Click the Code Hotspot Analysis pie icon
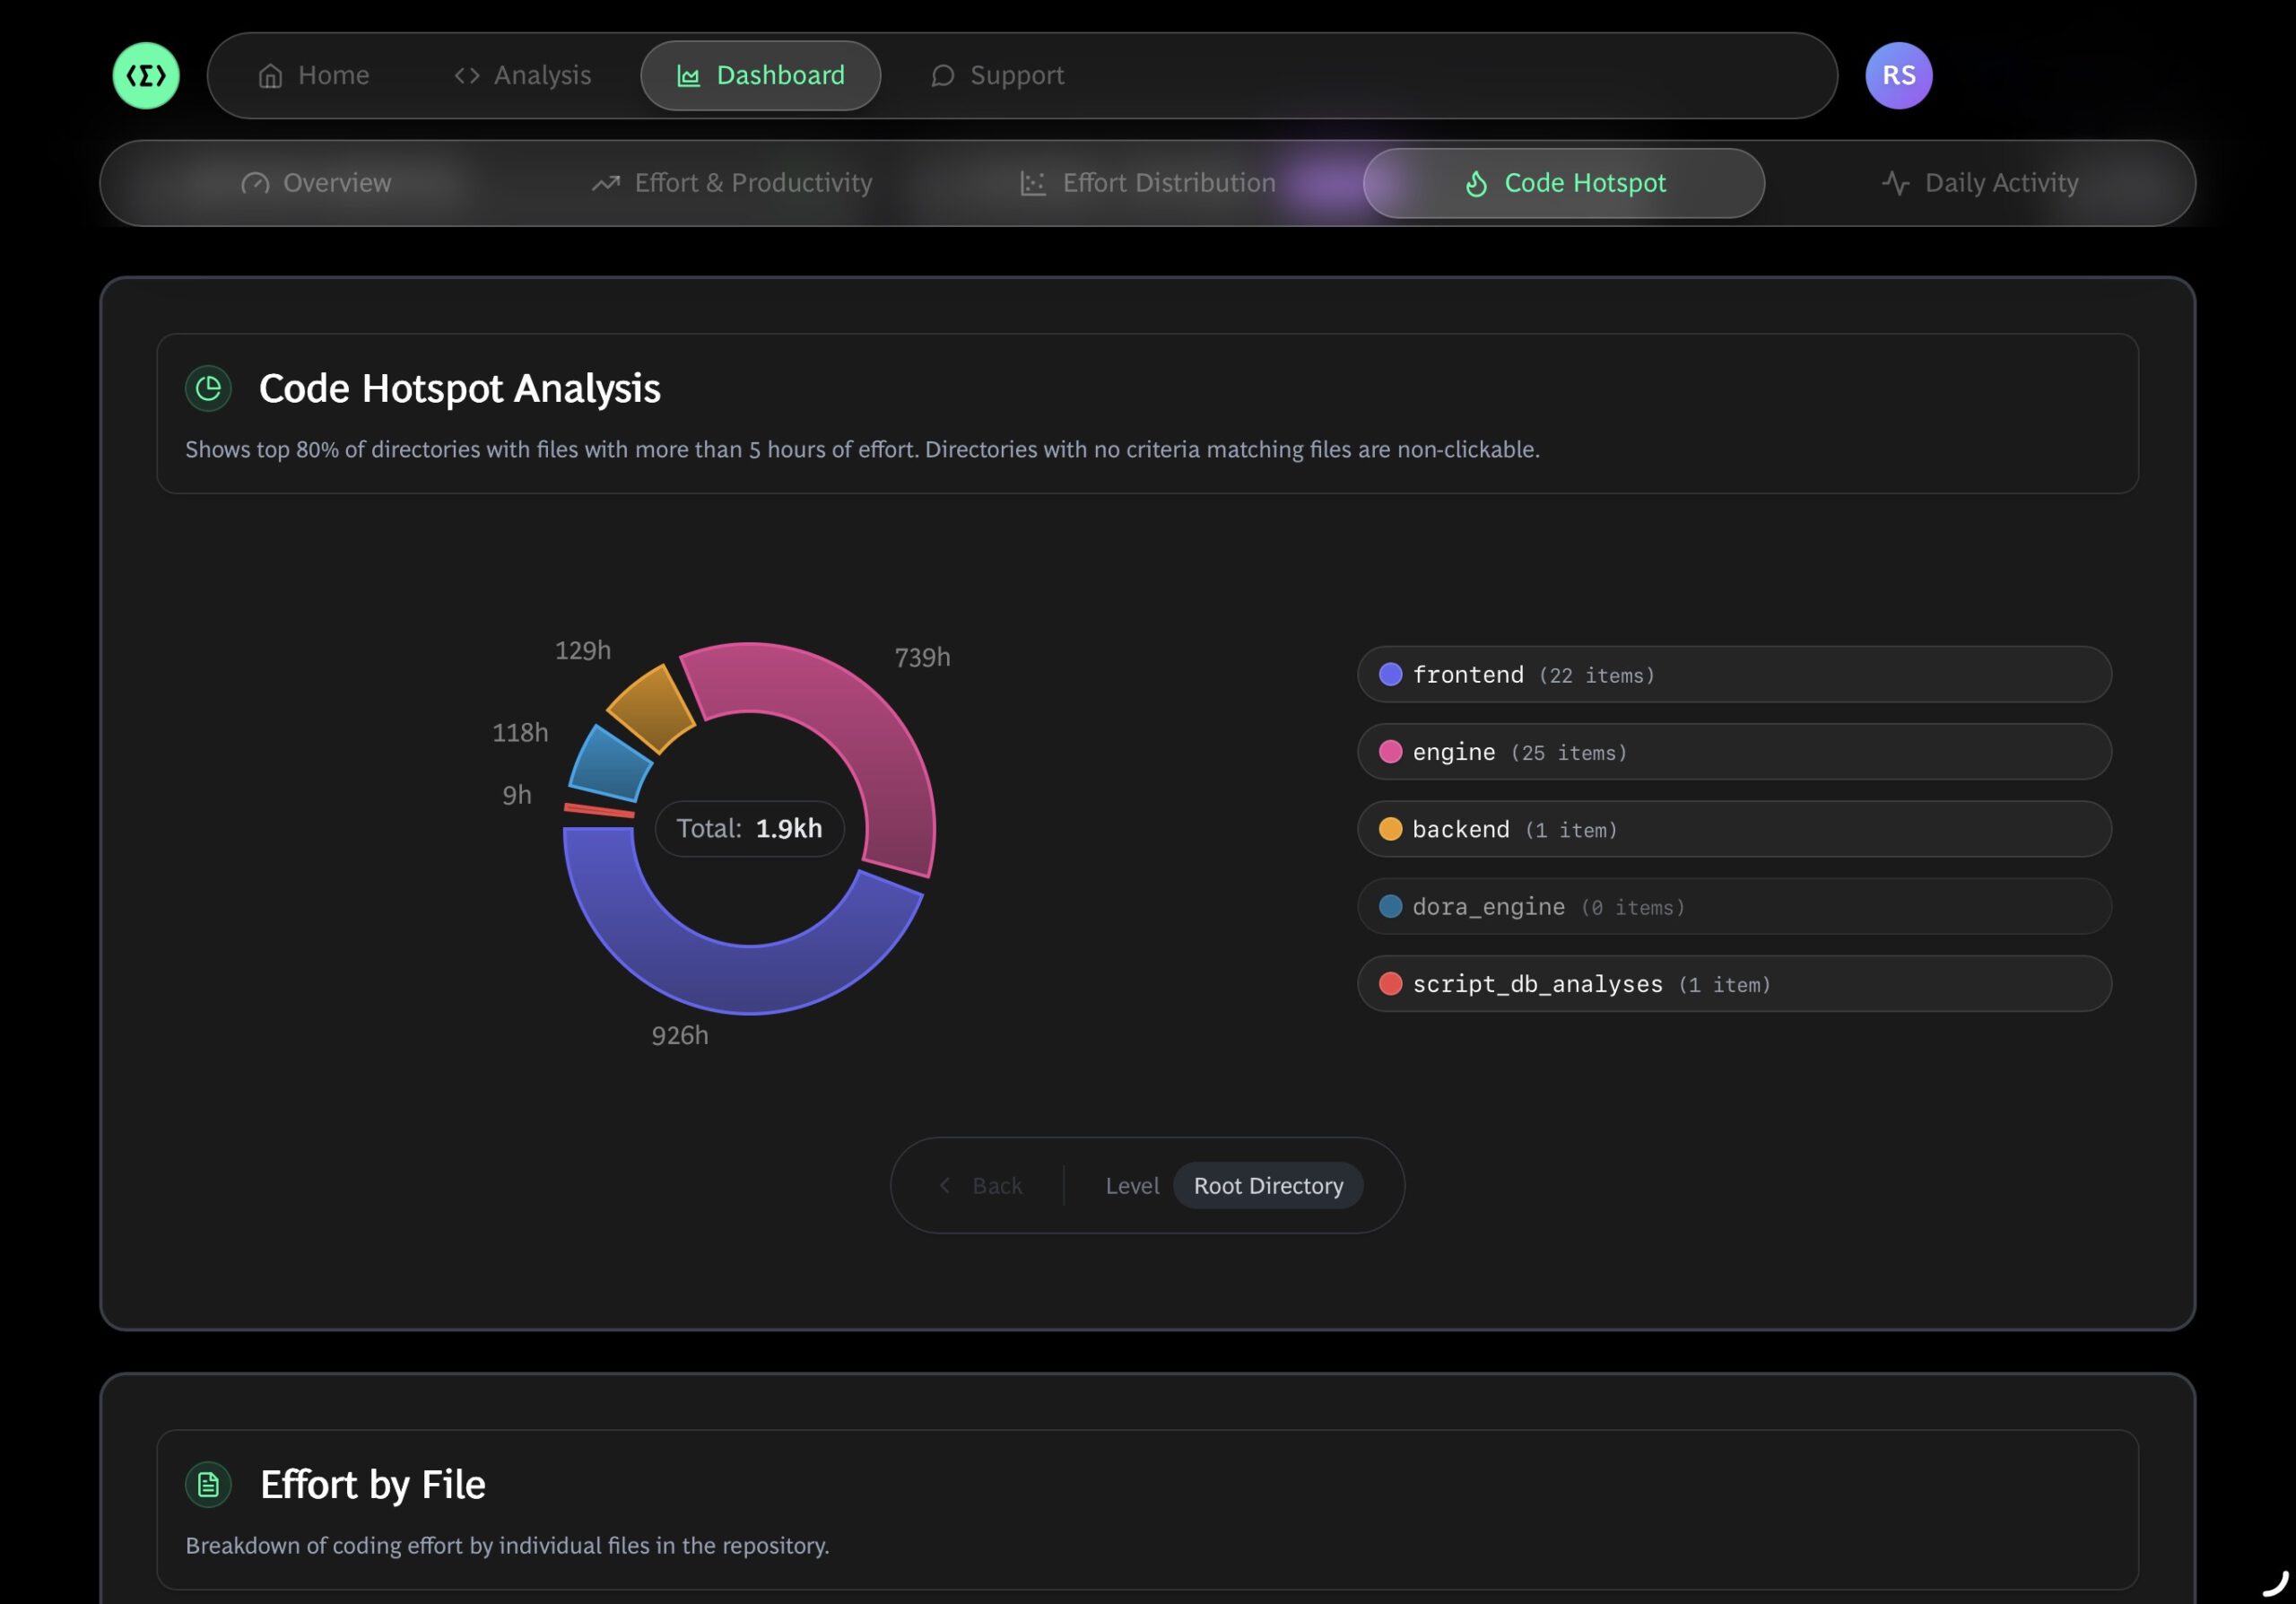The height and width of the screenshot is (1604, 2296). point(208,388)
